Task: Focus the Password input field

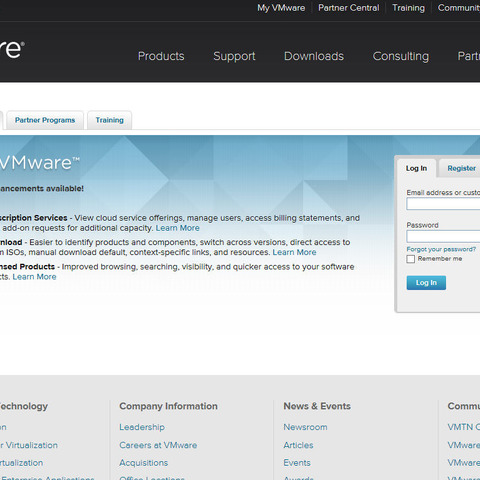Action: 443,236
